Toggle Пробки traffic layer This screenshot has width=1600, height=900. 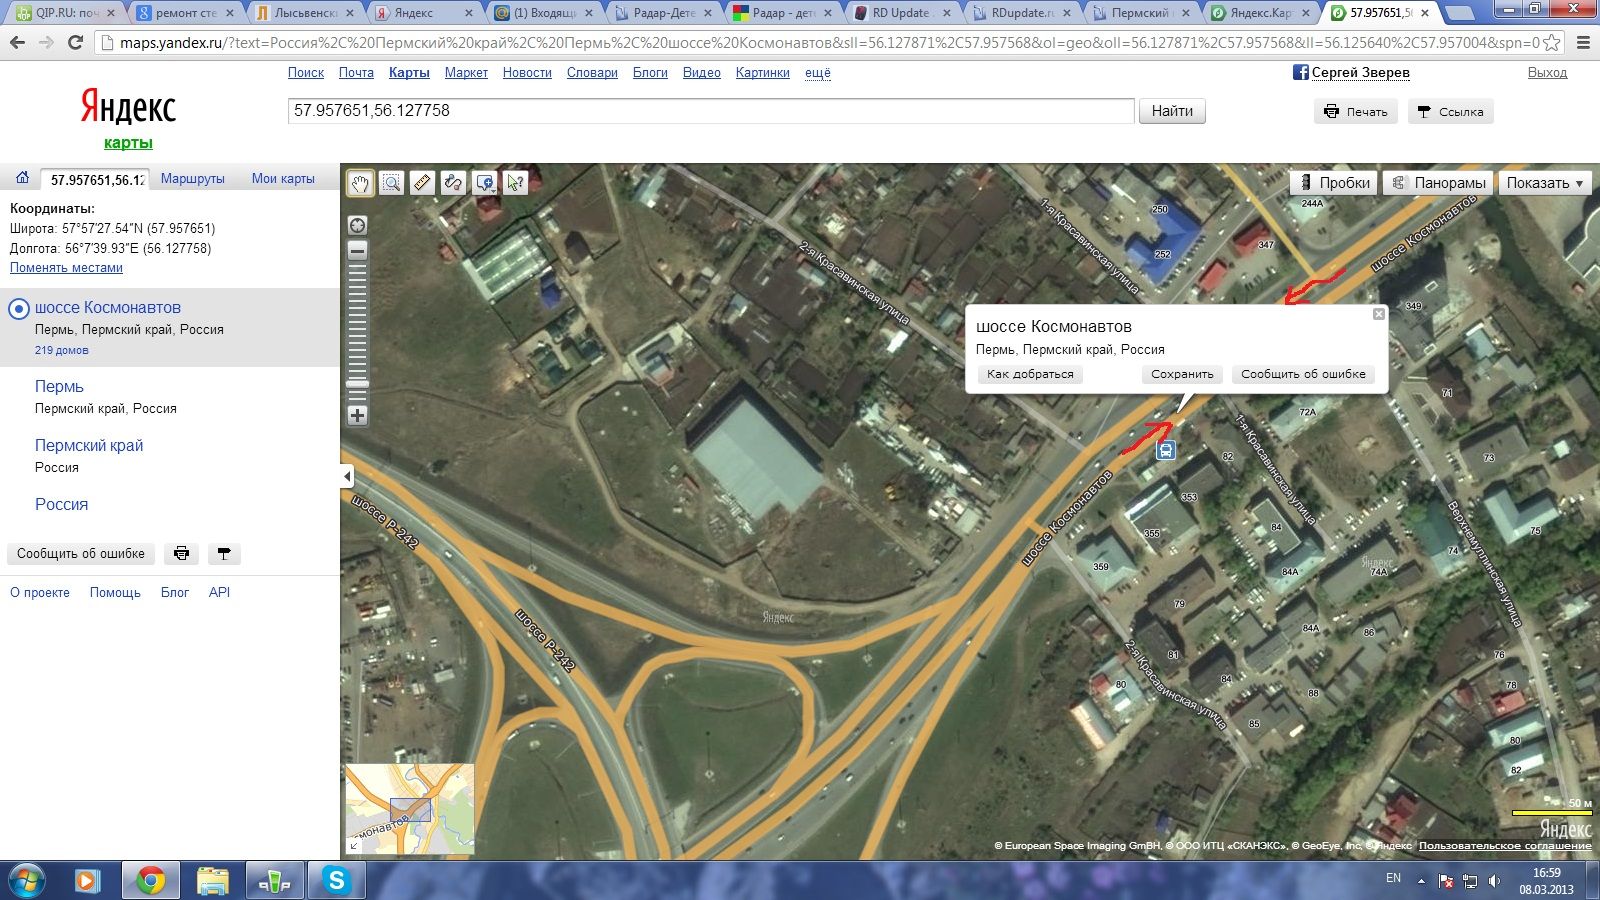[x=1333, y=183]
